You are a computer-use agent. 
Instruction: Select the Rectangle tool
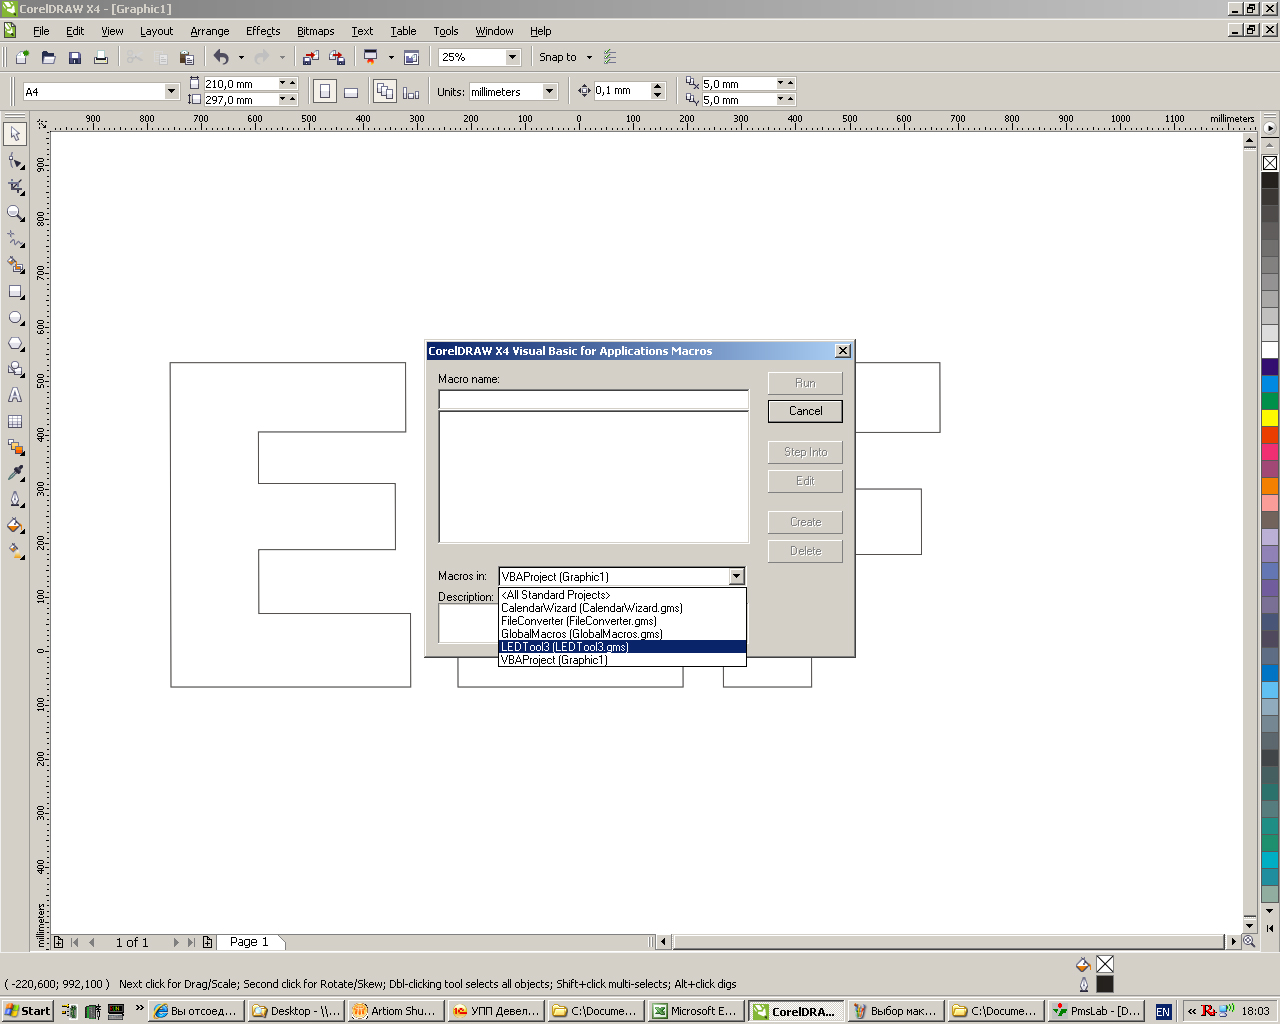pyautogui.click(x=15, y=291)
